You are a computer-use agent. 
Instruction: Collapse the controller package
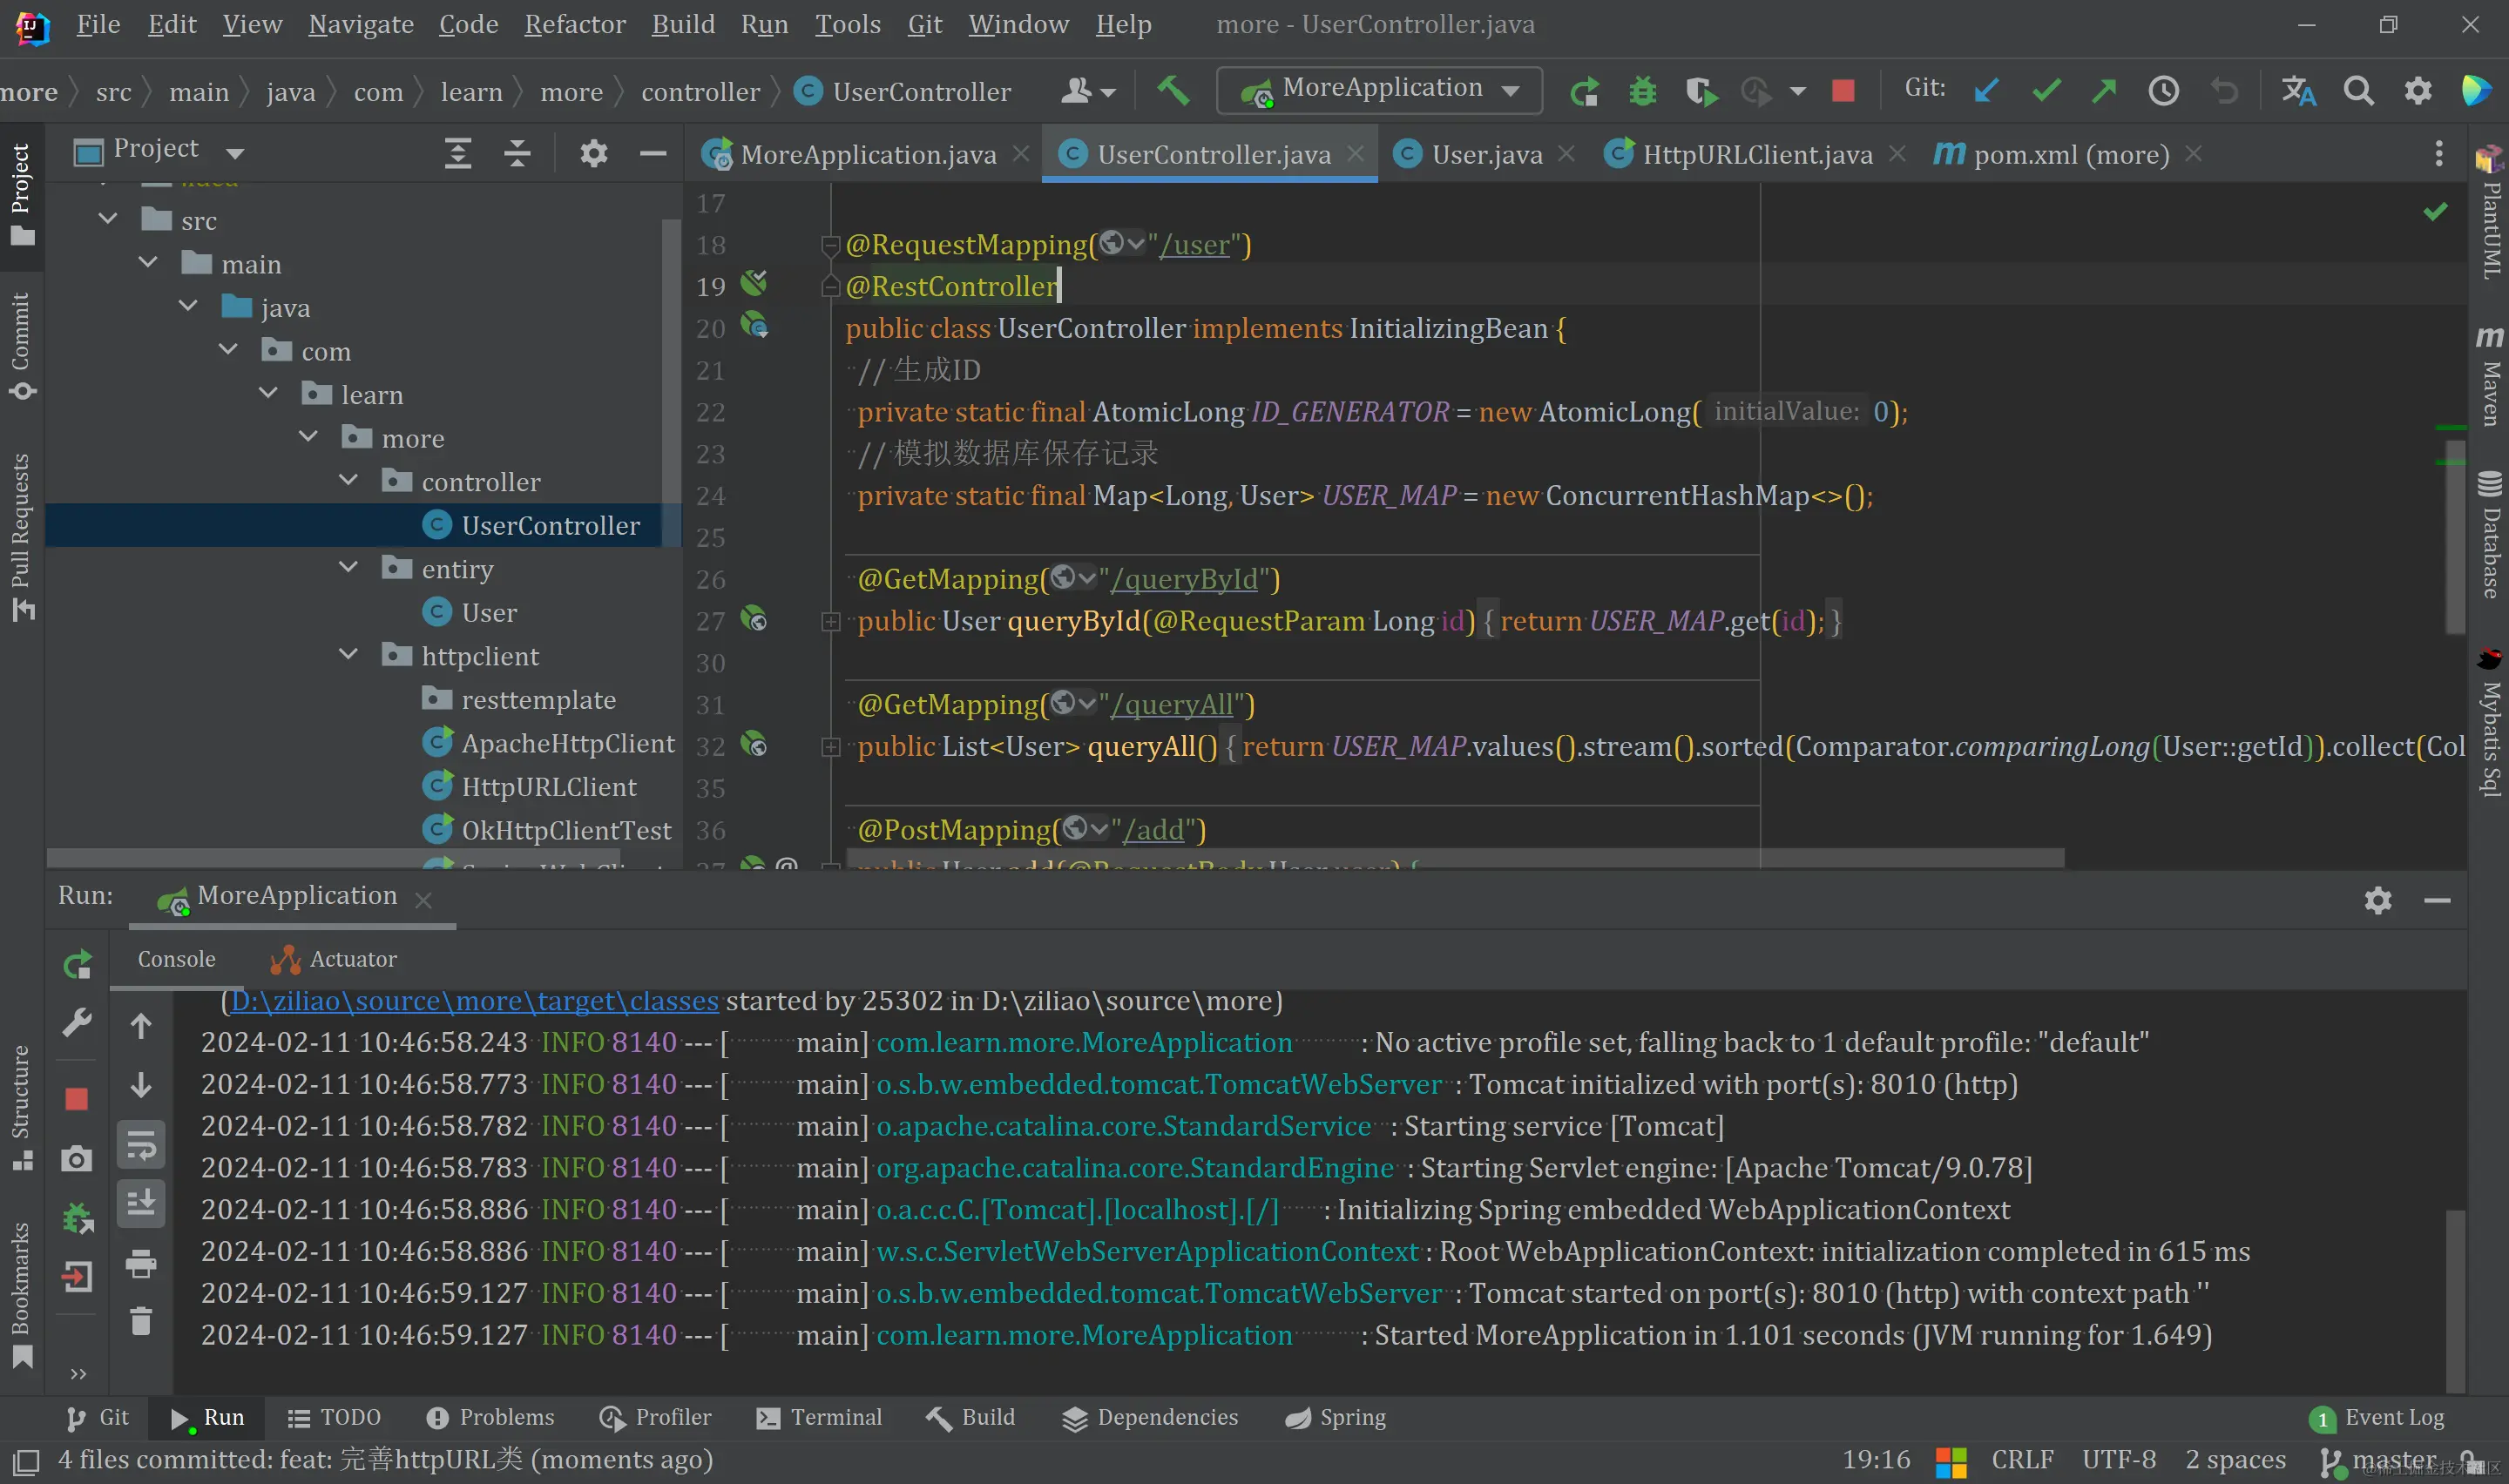pyautogui.click(x=348, y=481)
